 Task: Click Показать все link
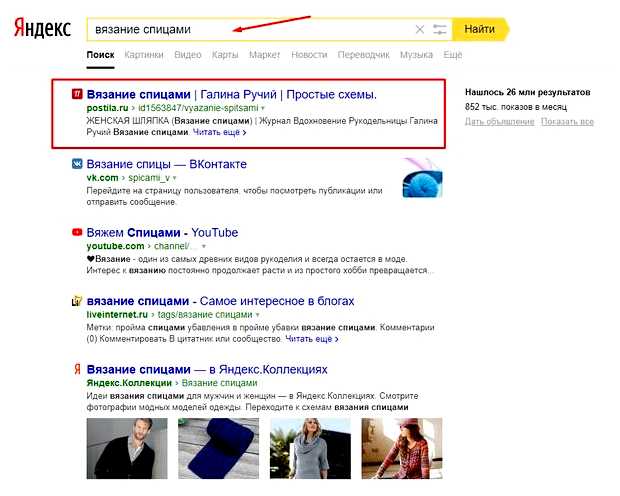(x=567, y=121)
